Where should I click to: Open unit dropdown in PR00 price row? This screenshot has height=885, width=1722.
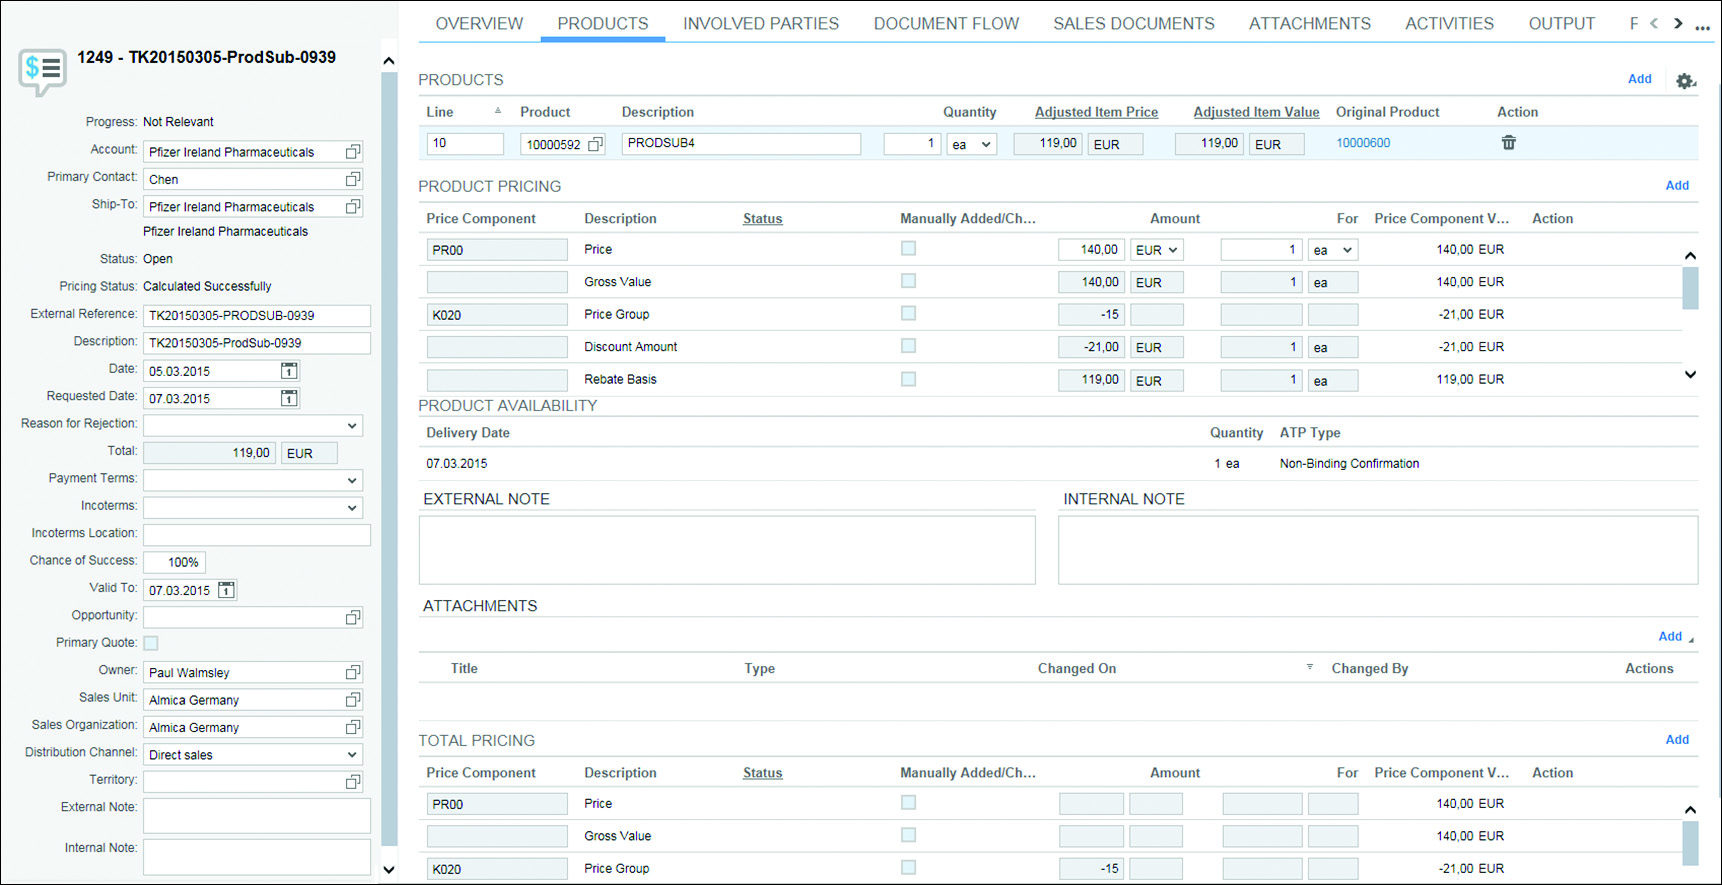coord(1347,250)
